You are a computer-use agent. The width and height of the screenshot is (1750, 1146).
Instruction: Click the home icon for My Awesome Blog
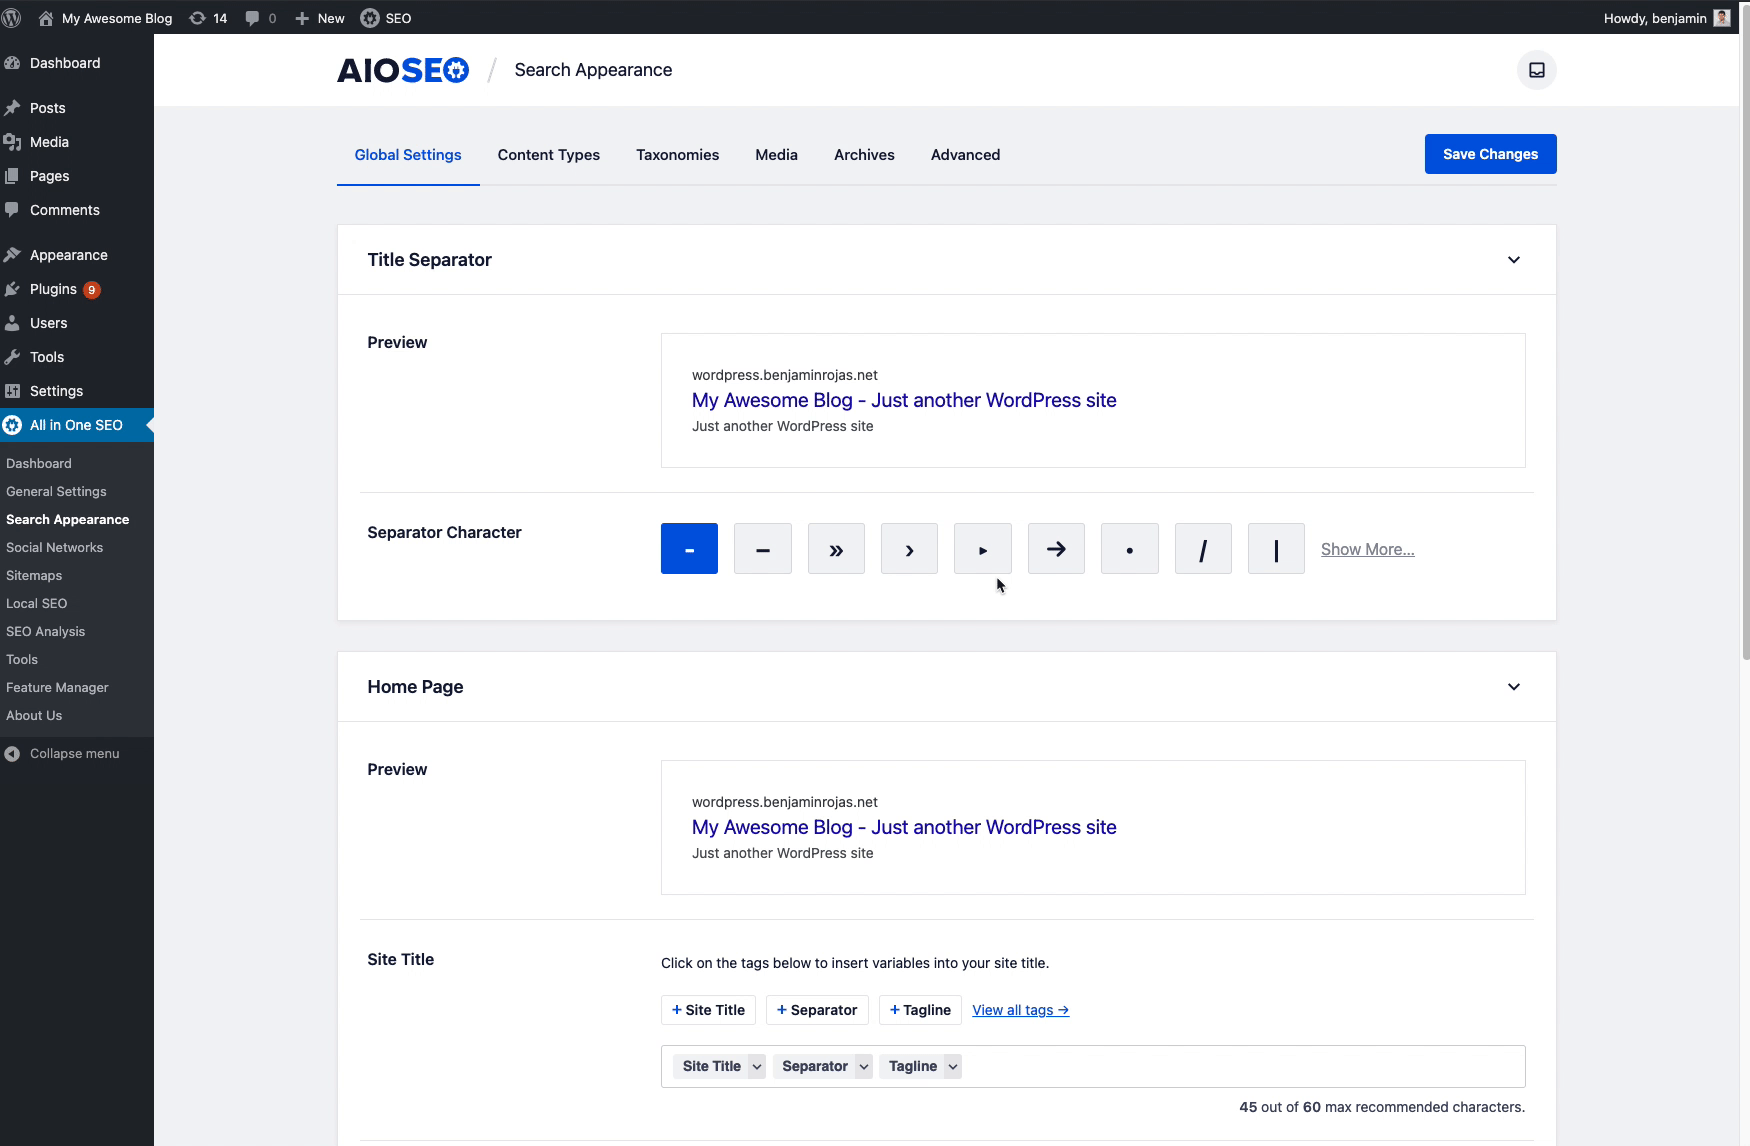coord(46,18)
